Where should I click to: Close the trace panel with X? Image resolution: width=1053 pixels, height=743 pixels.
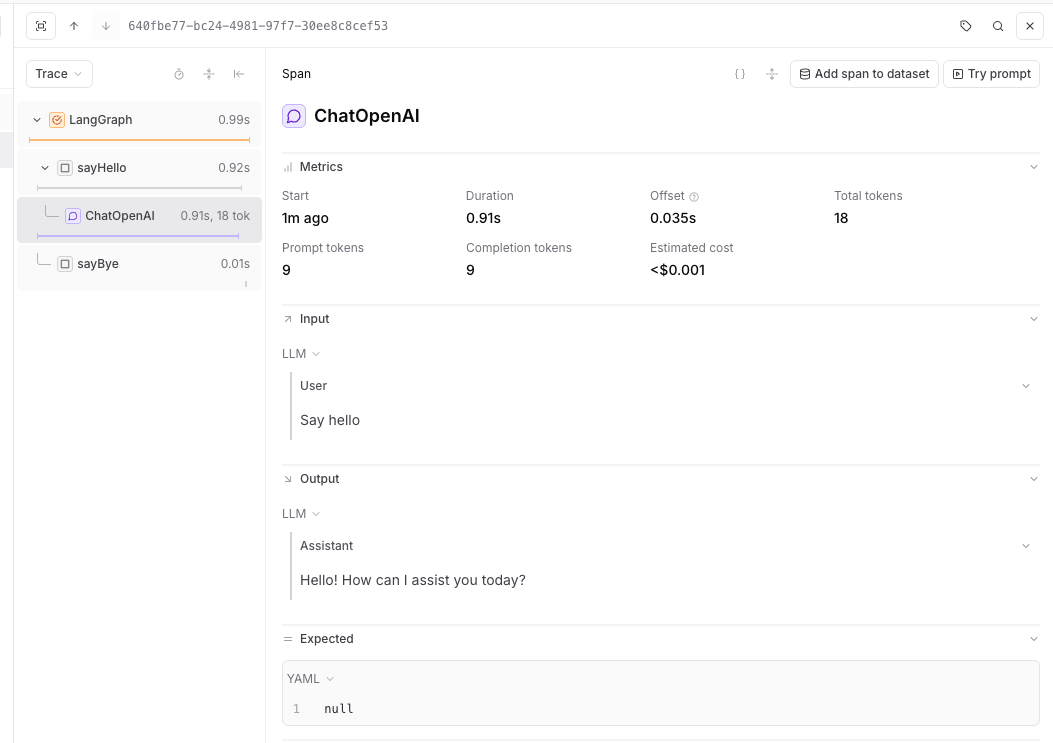click(x=1029, y=26)
